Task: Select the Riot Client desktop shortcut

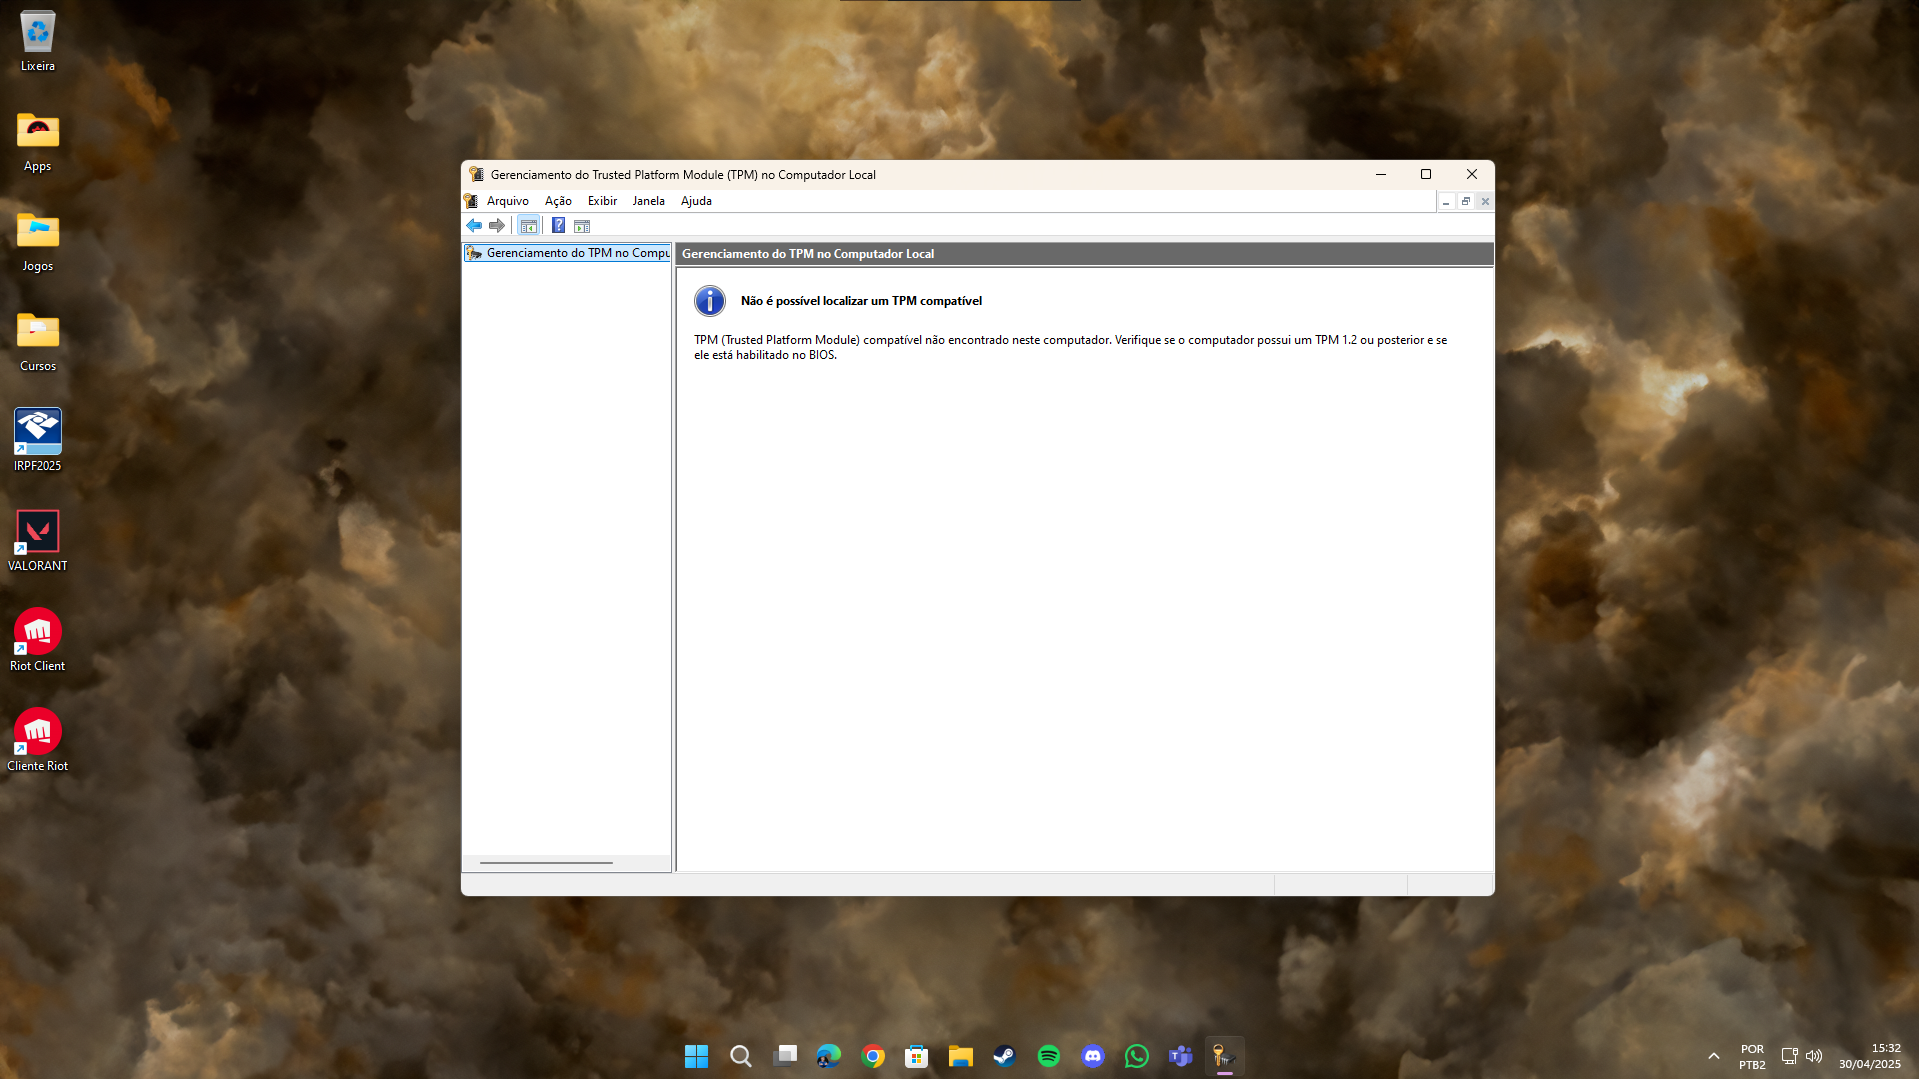Action: 38,641
